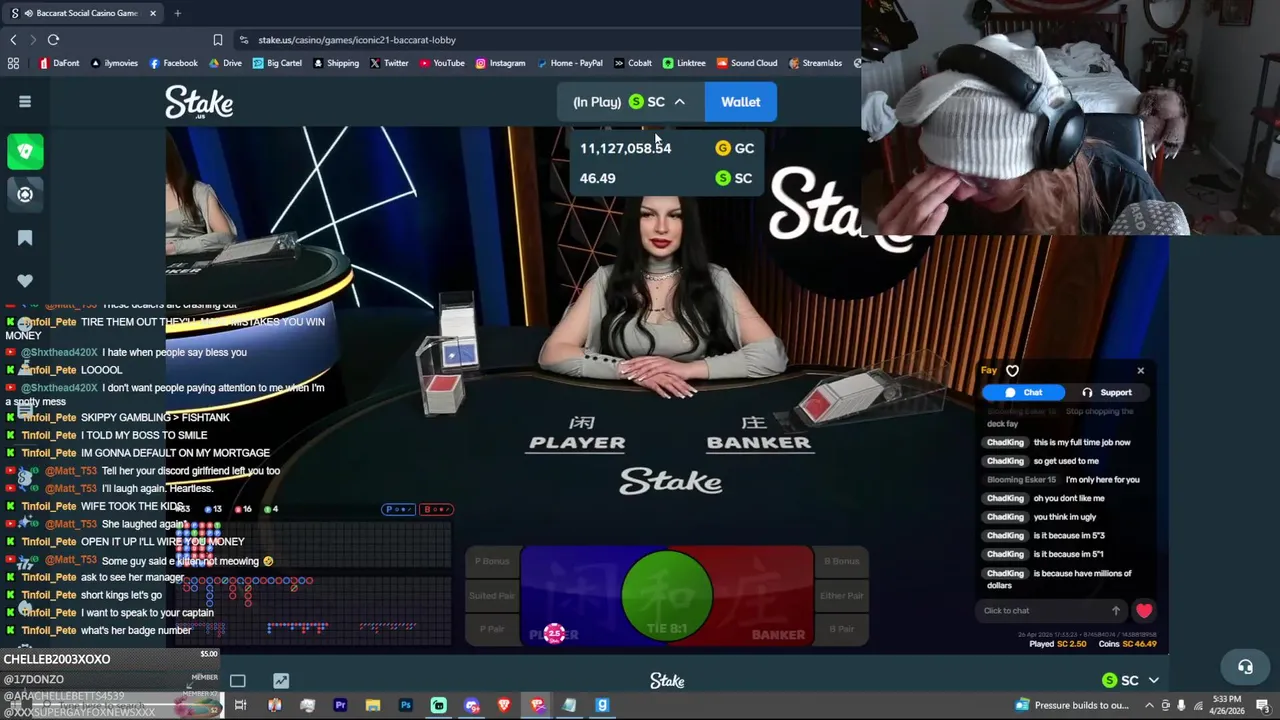
Task: Close the live chat panel
Action: click(1140, 371)
